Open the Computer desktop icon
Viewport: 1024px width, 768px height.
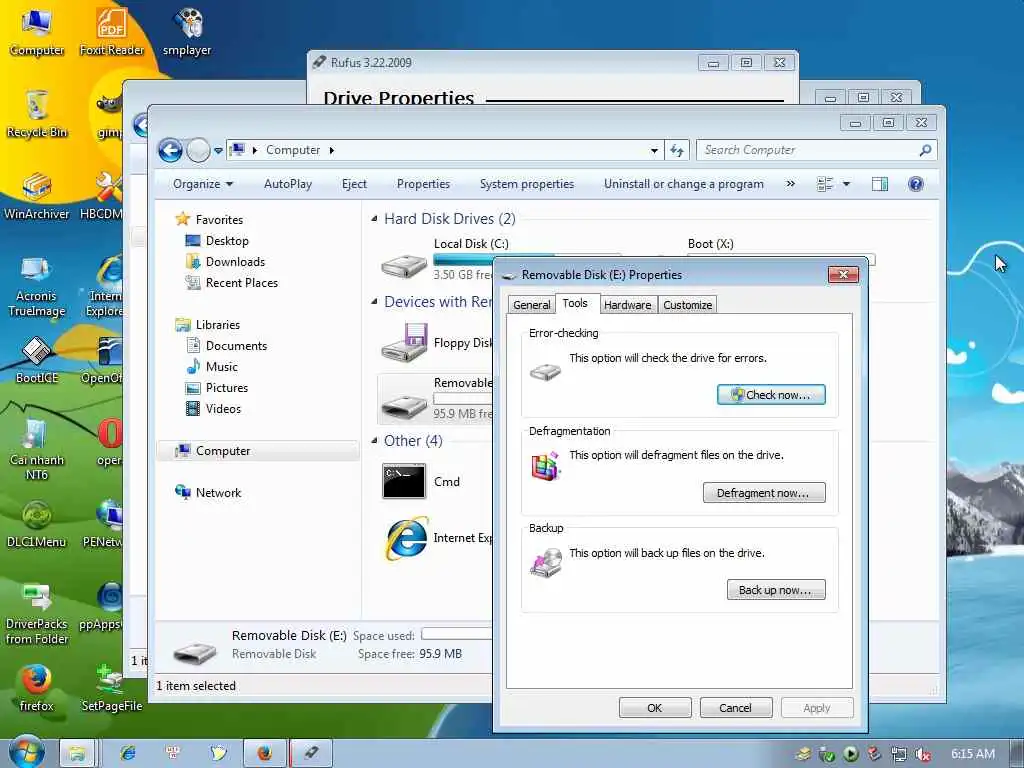(x=37, y=29)
